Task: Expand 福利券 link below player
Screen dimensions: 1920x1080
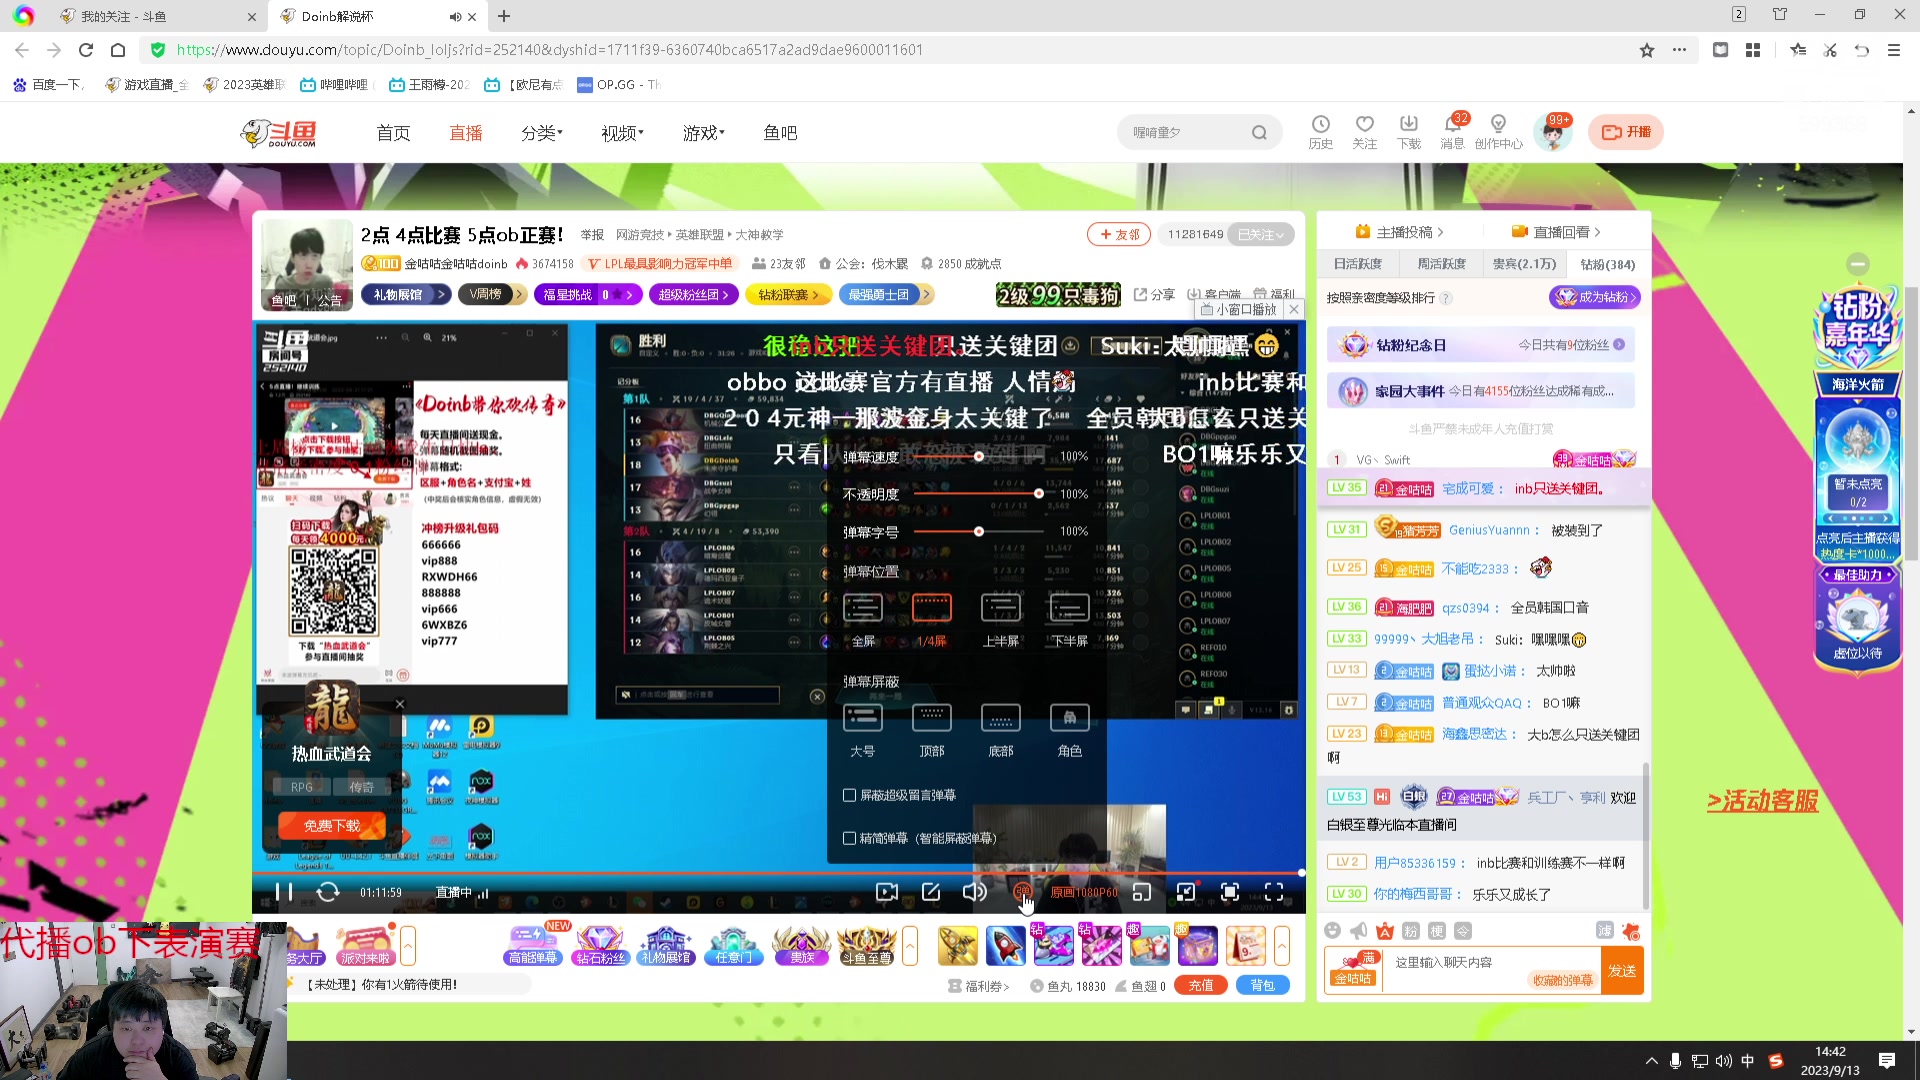Action: click(979, 986)
